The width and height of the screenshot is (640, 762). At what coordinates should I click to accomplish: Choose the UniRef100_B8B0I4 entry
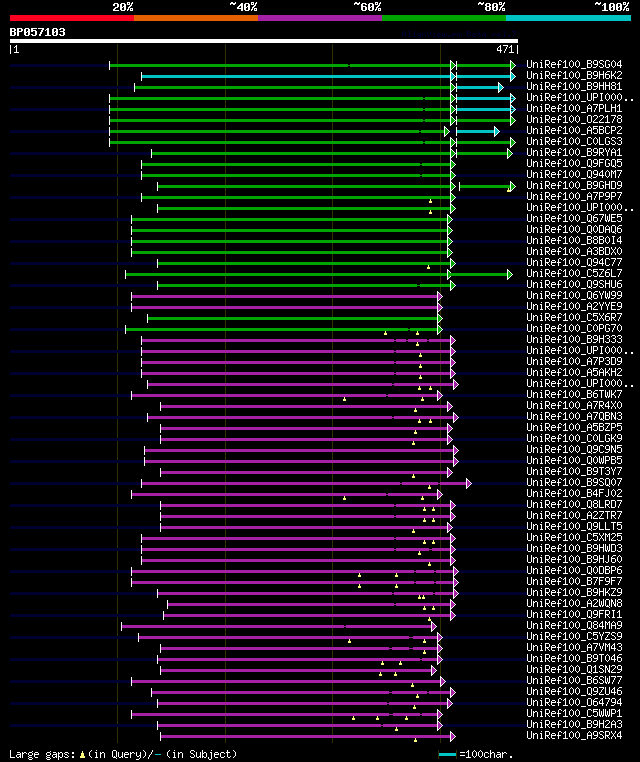[x=574, y=240]
